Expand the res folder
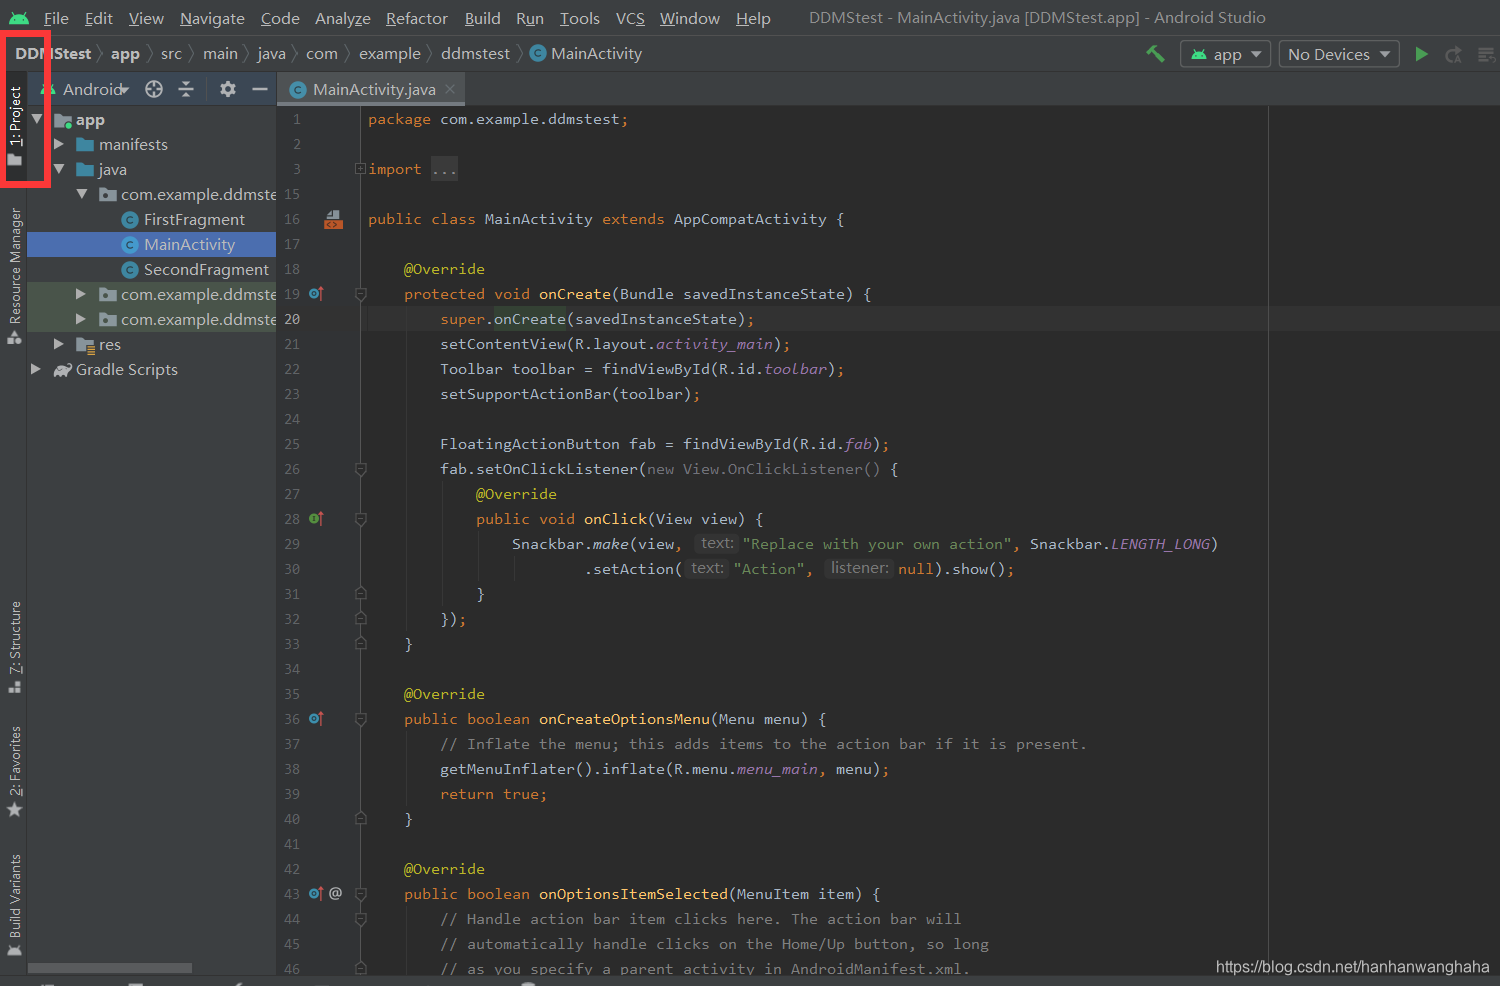The height and width of the screenshot is (986, 1500). pos(59,344)
